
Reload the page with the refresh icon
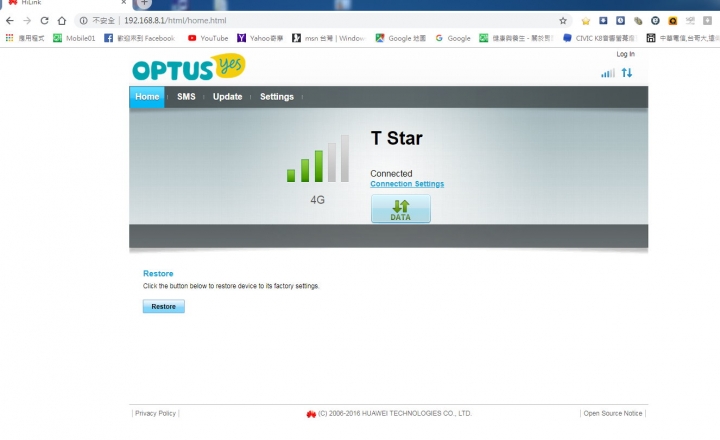tap(45, 21)
